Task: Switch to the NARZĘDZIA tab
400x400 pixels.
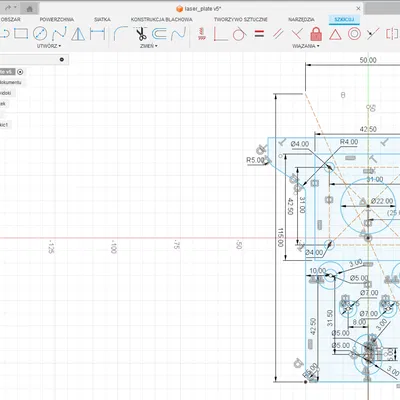Action: [x=301, y=20]
